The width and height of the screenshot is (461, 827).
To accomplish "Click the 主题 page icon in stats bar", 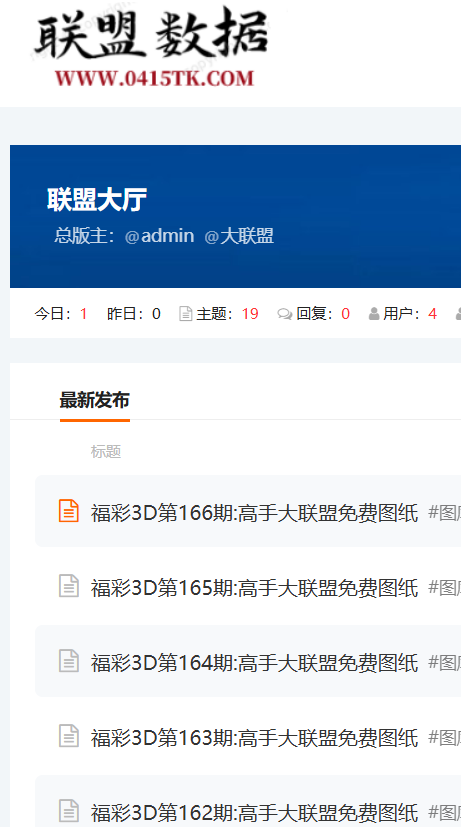I will (186, 314).
